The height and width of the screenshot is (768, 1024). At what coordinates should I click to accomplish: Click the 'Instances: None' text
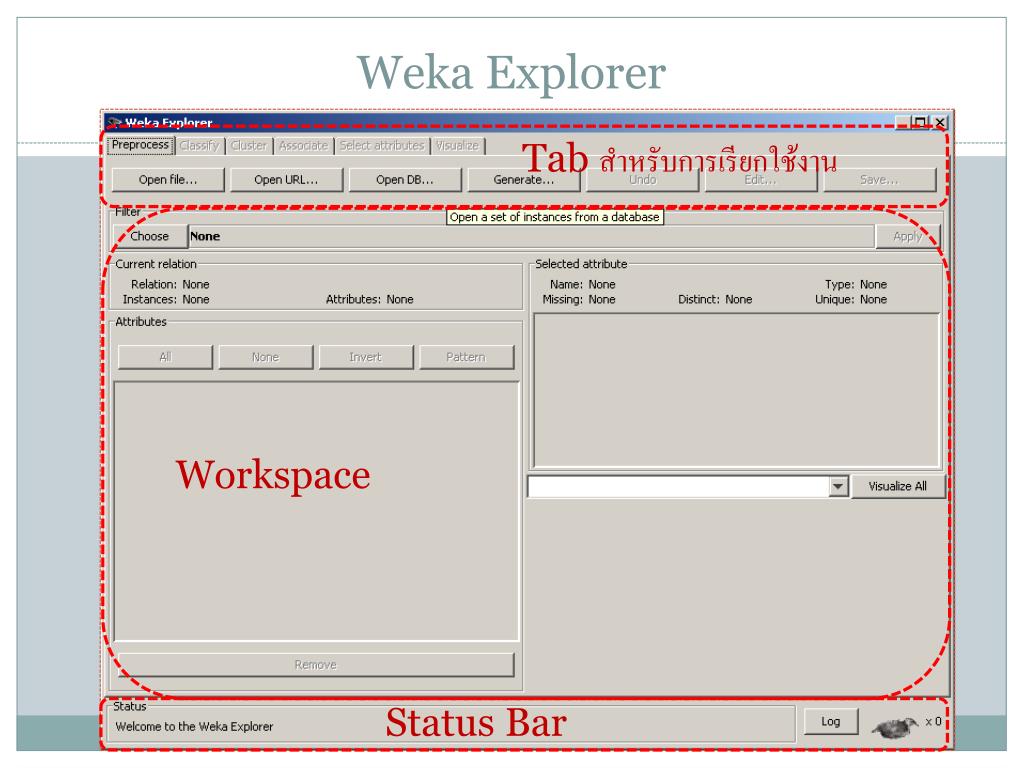click(166, 300)
